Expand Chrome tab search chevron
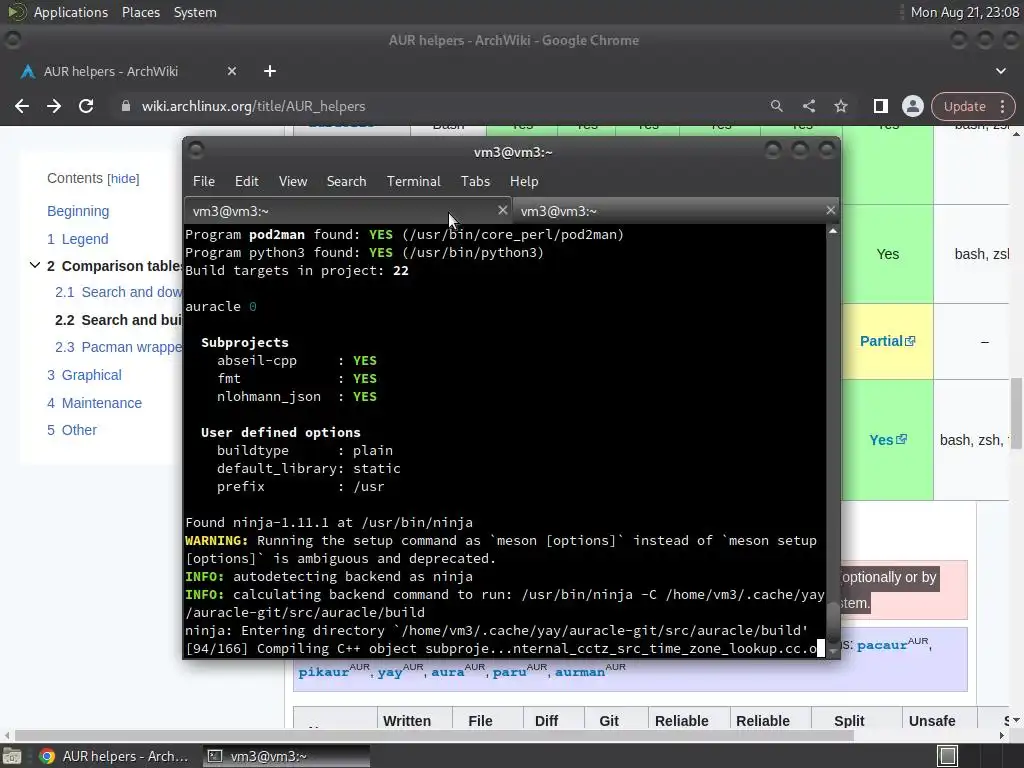The width and height of the screenshot is (1024, 768). (x=1000, y=71)
